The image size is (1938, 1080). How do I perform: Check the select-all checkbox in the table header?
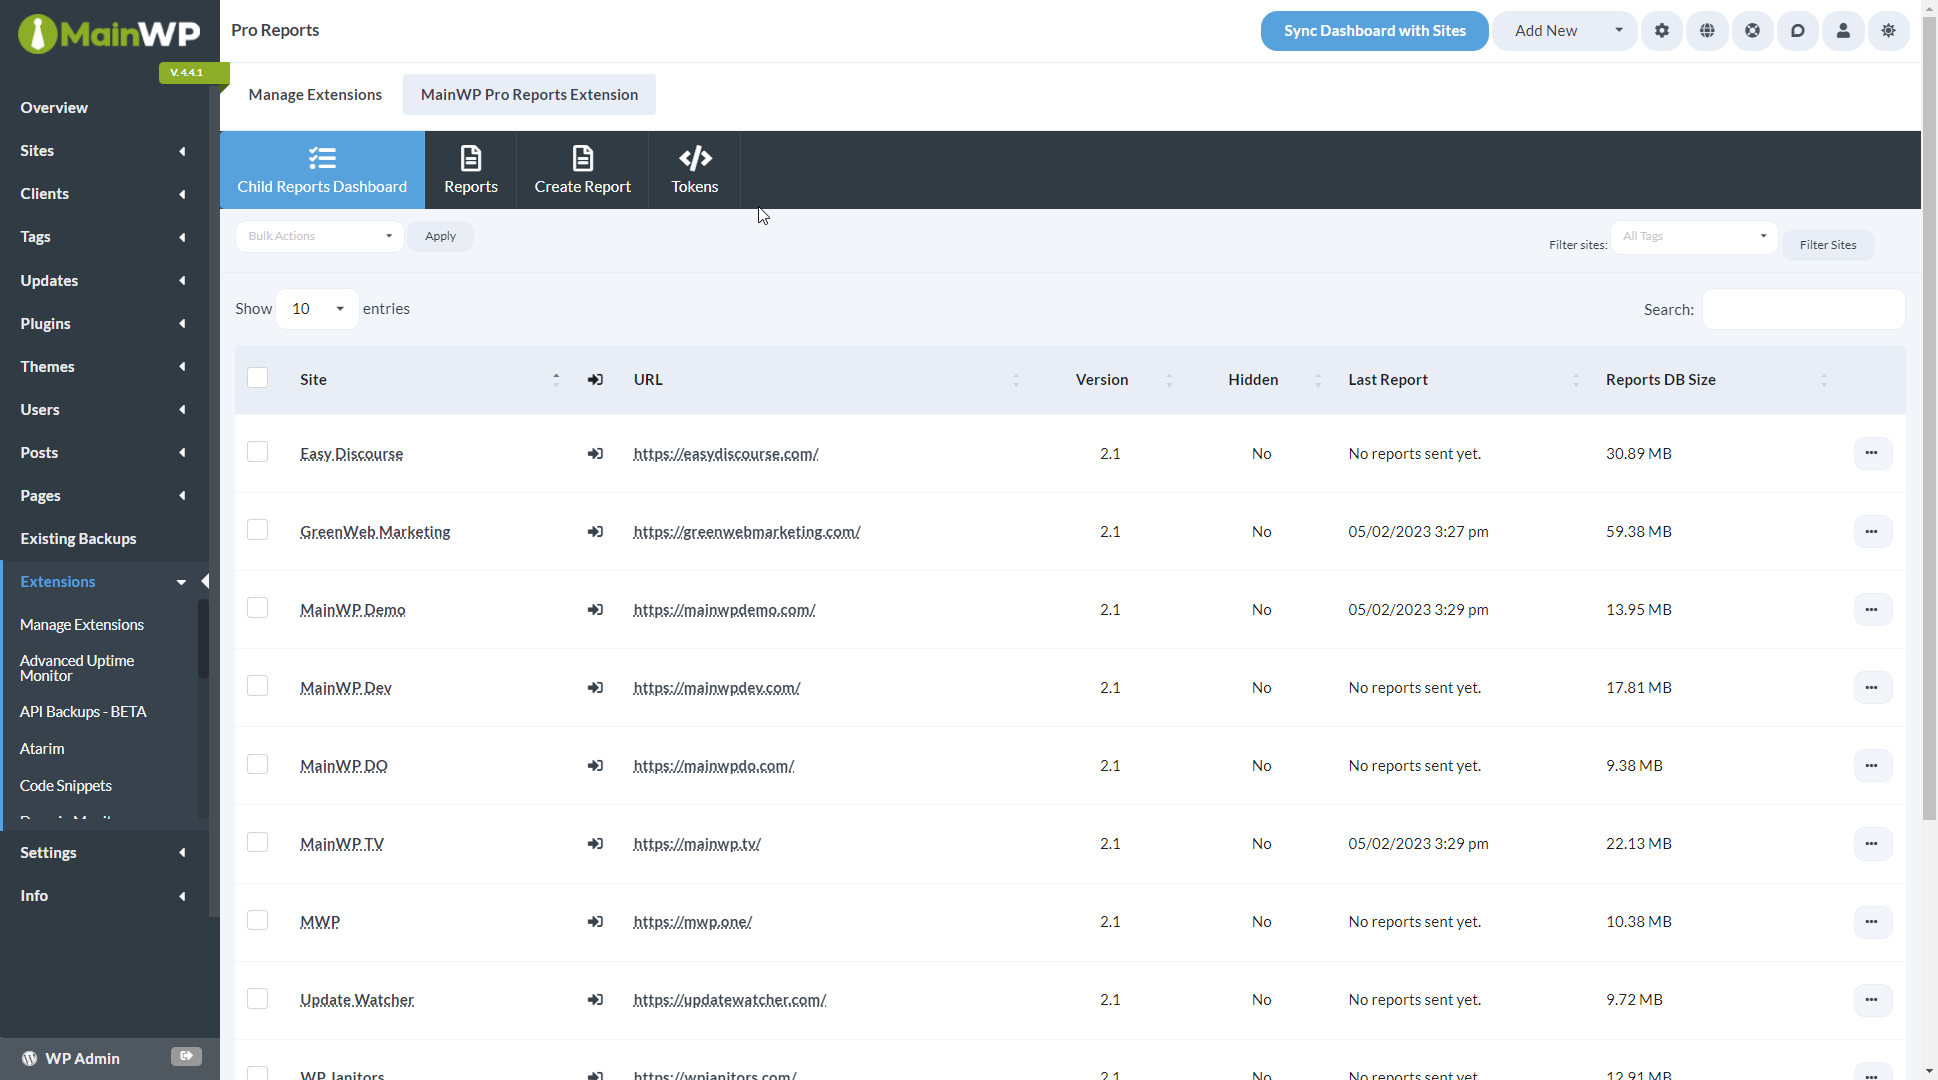[x=257, y=377]
